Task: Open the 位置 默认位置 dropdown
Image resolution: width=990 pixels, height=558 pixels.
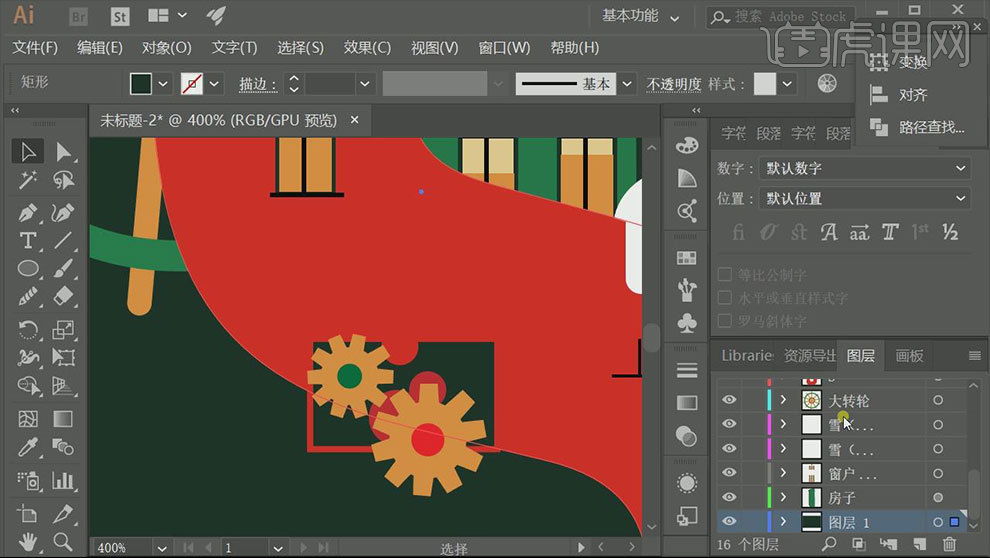Action: [864, 199]
